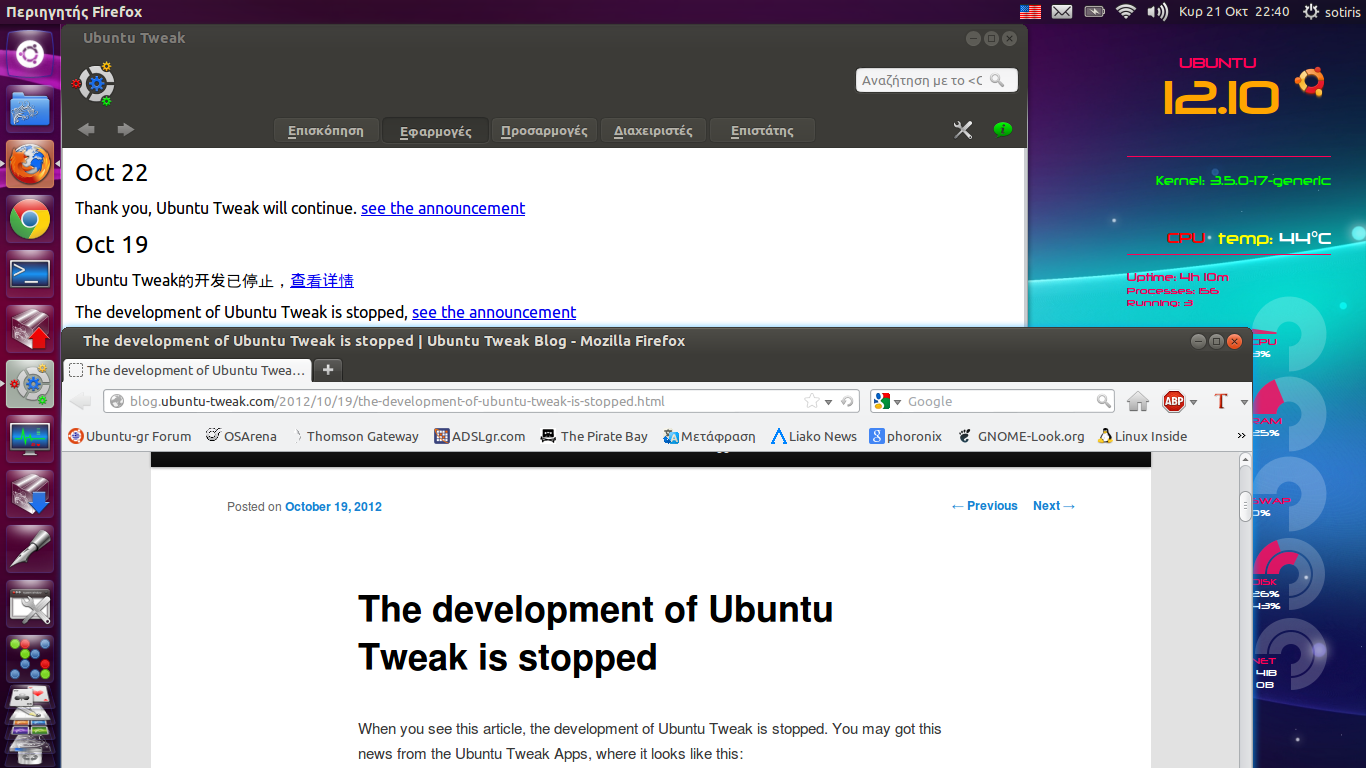The image size is (1366, 768).
Task: Follow the Oct 22 'see the announcement' link
Action: [442, 208]
